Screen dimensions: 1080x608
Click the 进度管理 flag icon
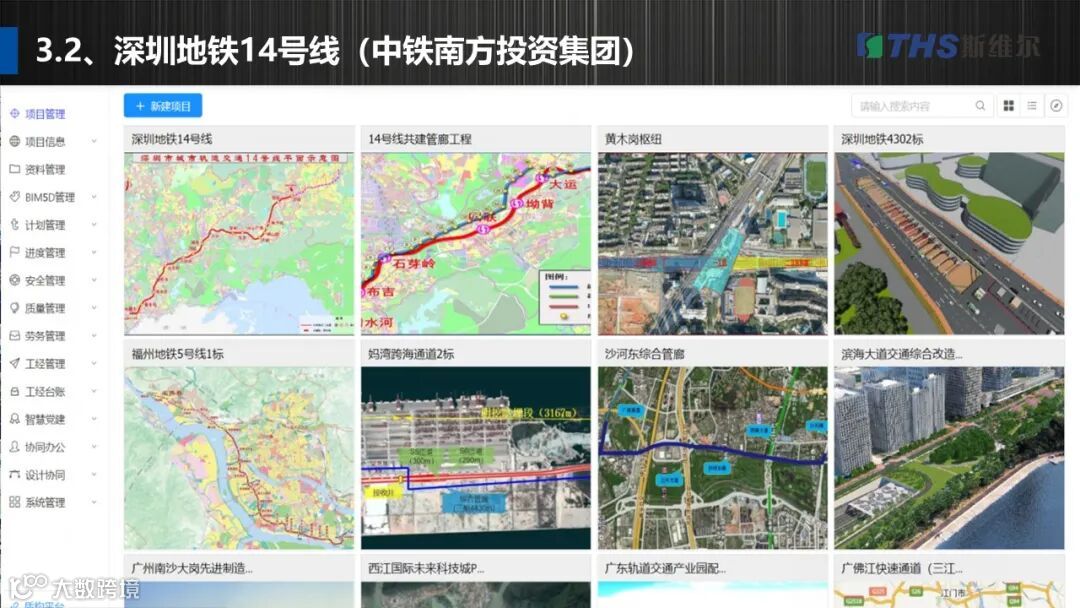coord(14,252)
